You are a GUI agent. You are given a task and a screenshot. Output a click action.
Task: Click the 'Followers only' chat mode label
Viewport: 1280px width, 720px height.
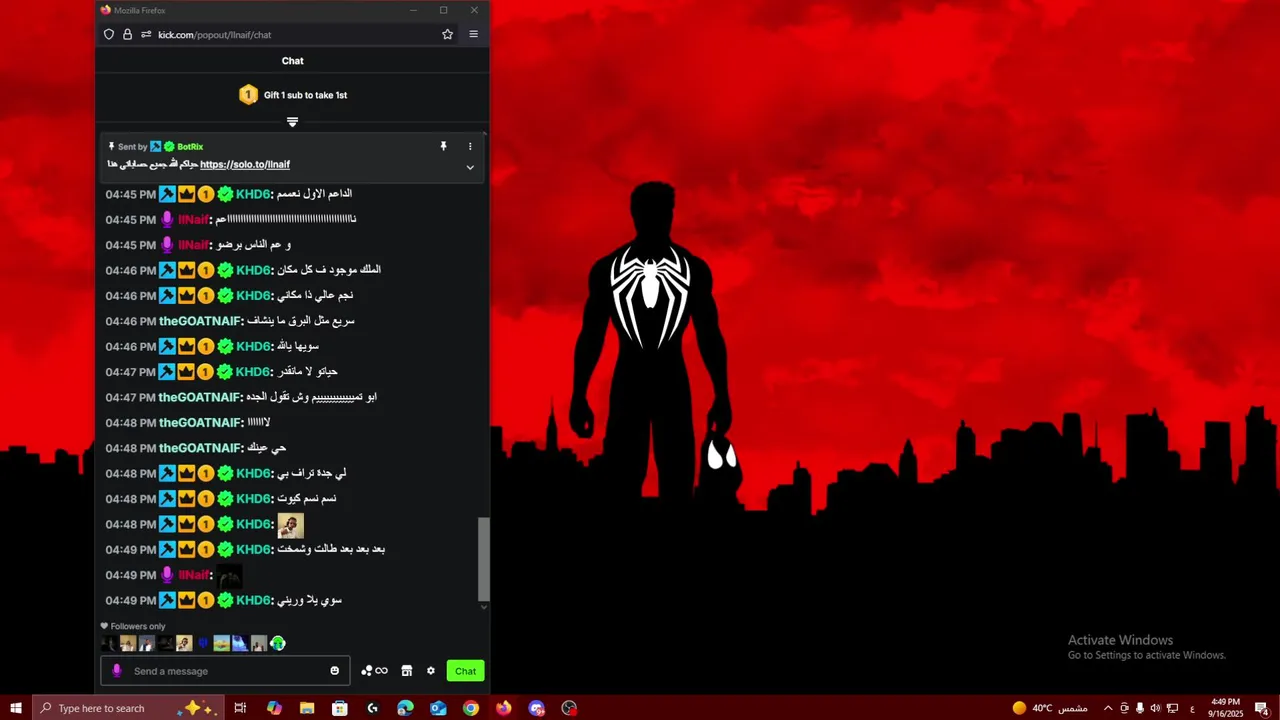coord(138,626)
